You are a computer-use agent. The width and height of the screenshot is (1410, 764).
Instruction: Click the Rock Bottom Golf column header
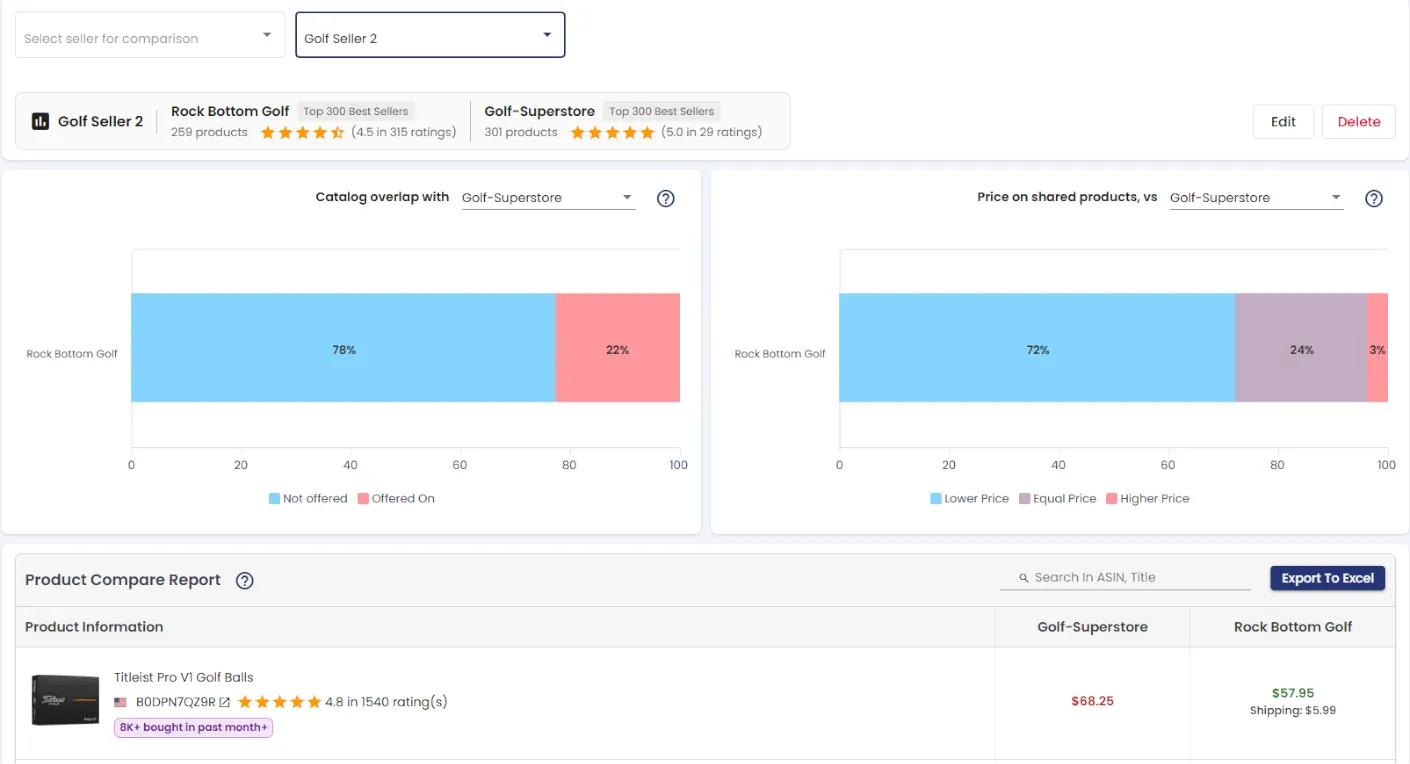pos(1293,627)
